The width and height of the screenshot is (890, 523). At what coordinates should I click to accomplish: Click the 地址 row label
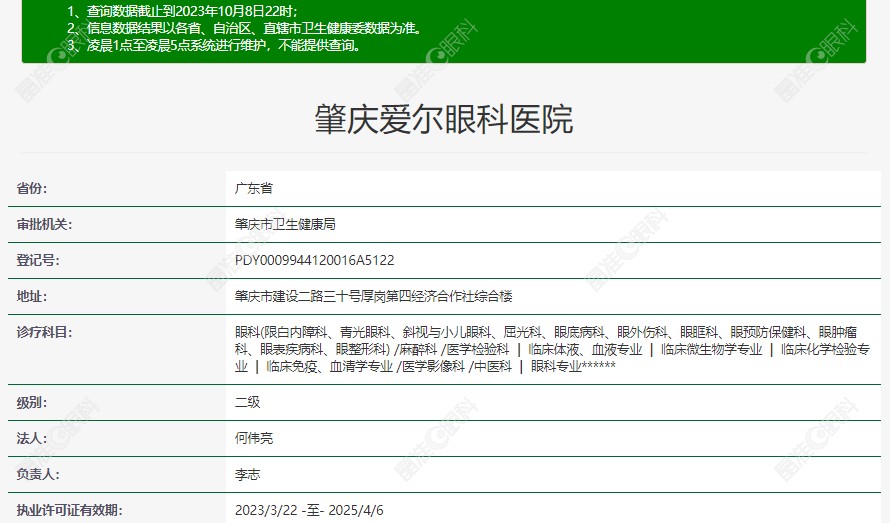(x=32, y=296)
